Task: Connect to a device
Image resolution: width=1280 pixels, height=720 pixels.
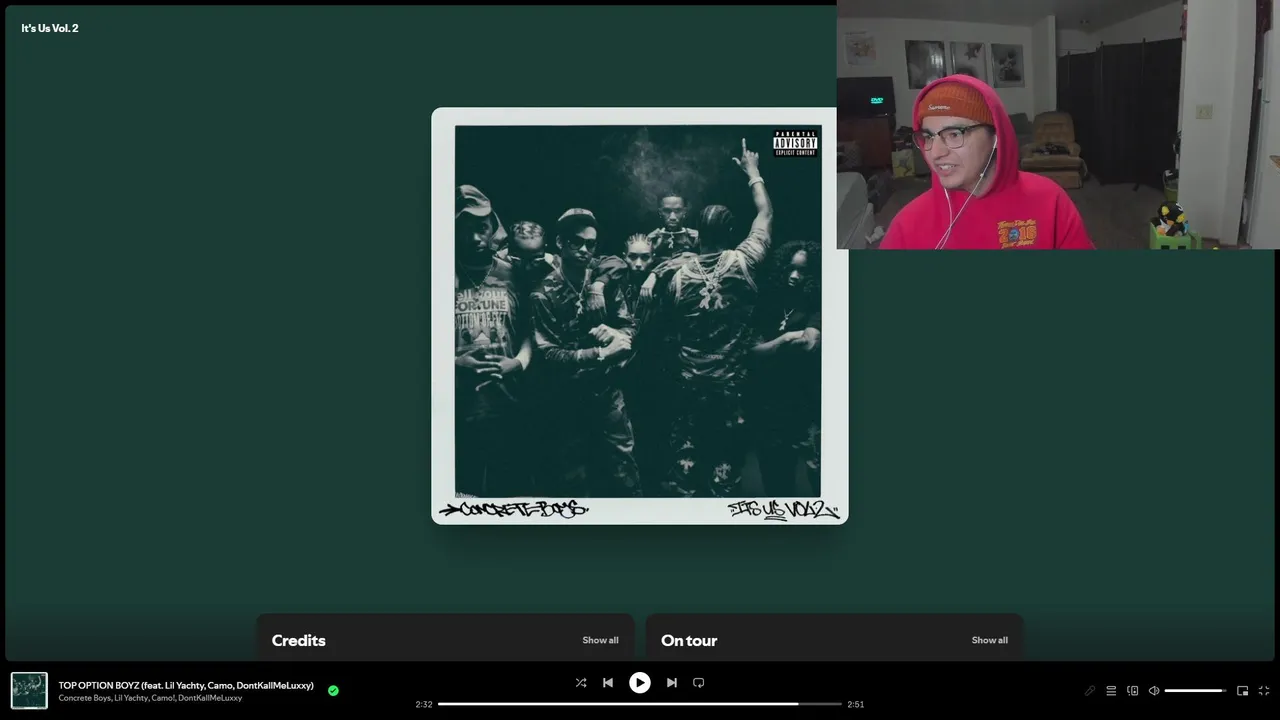Action: (x=1133, y=691)
